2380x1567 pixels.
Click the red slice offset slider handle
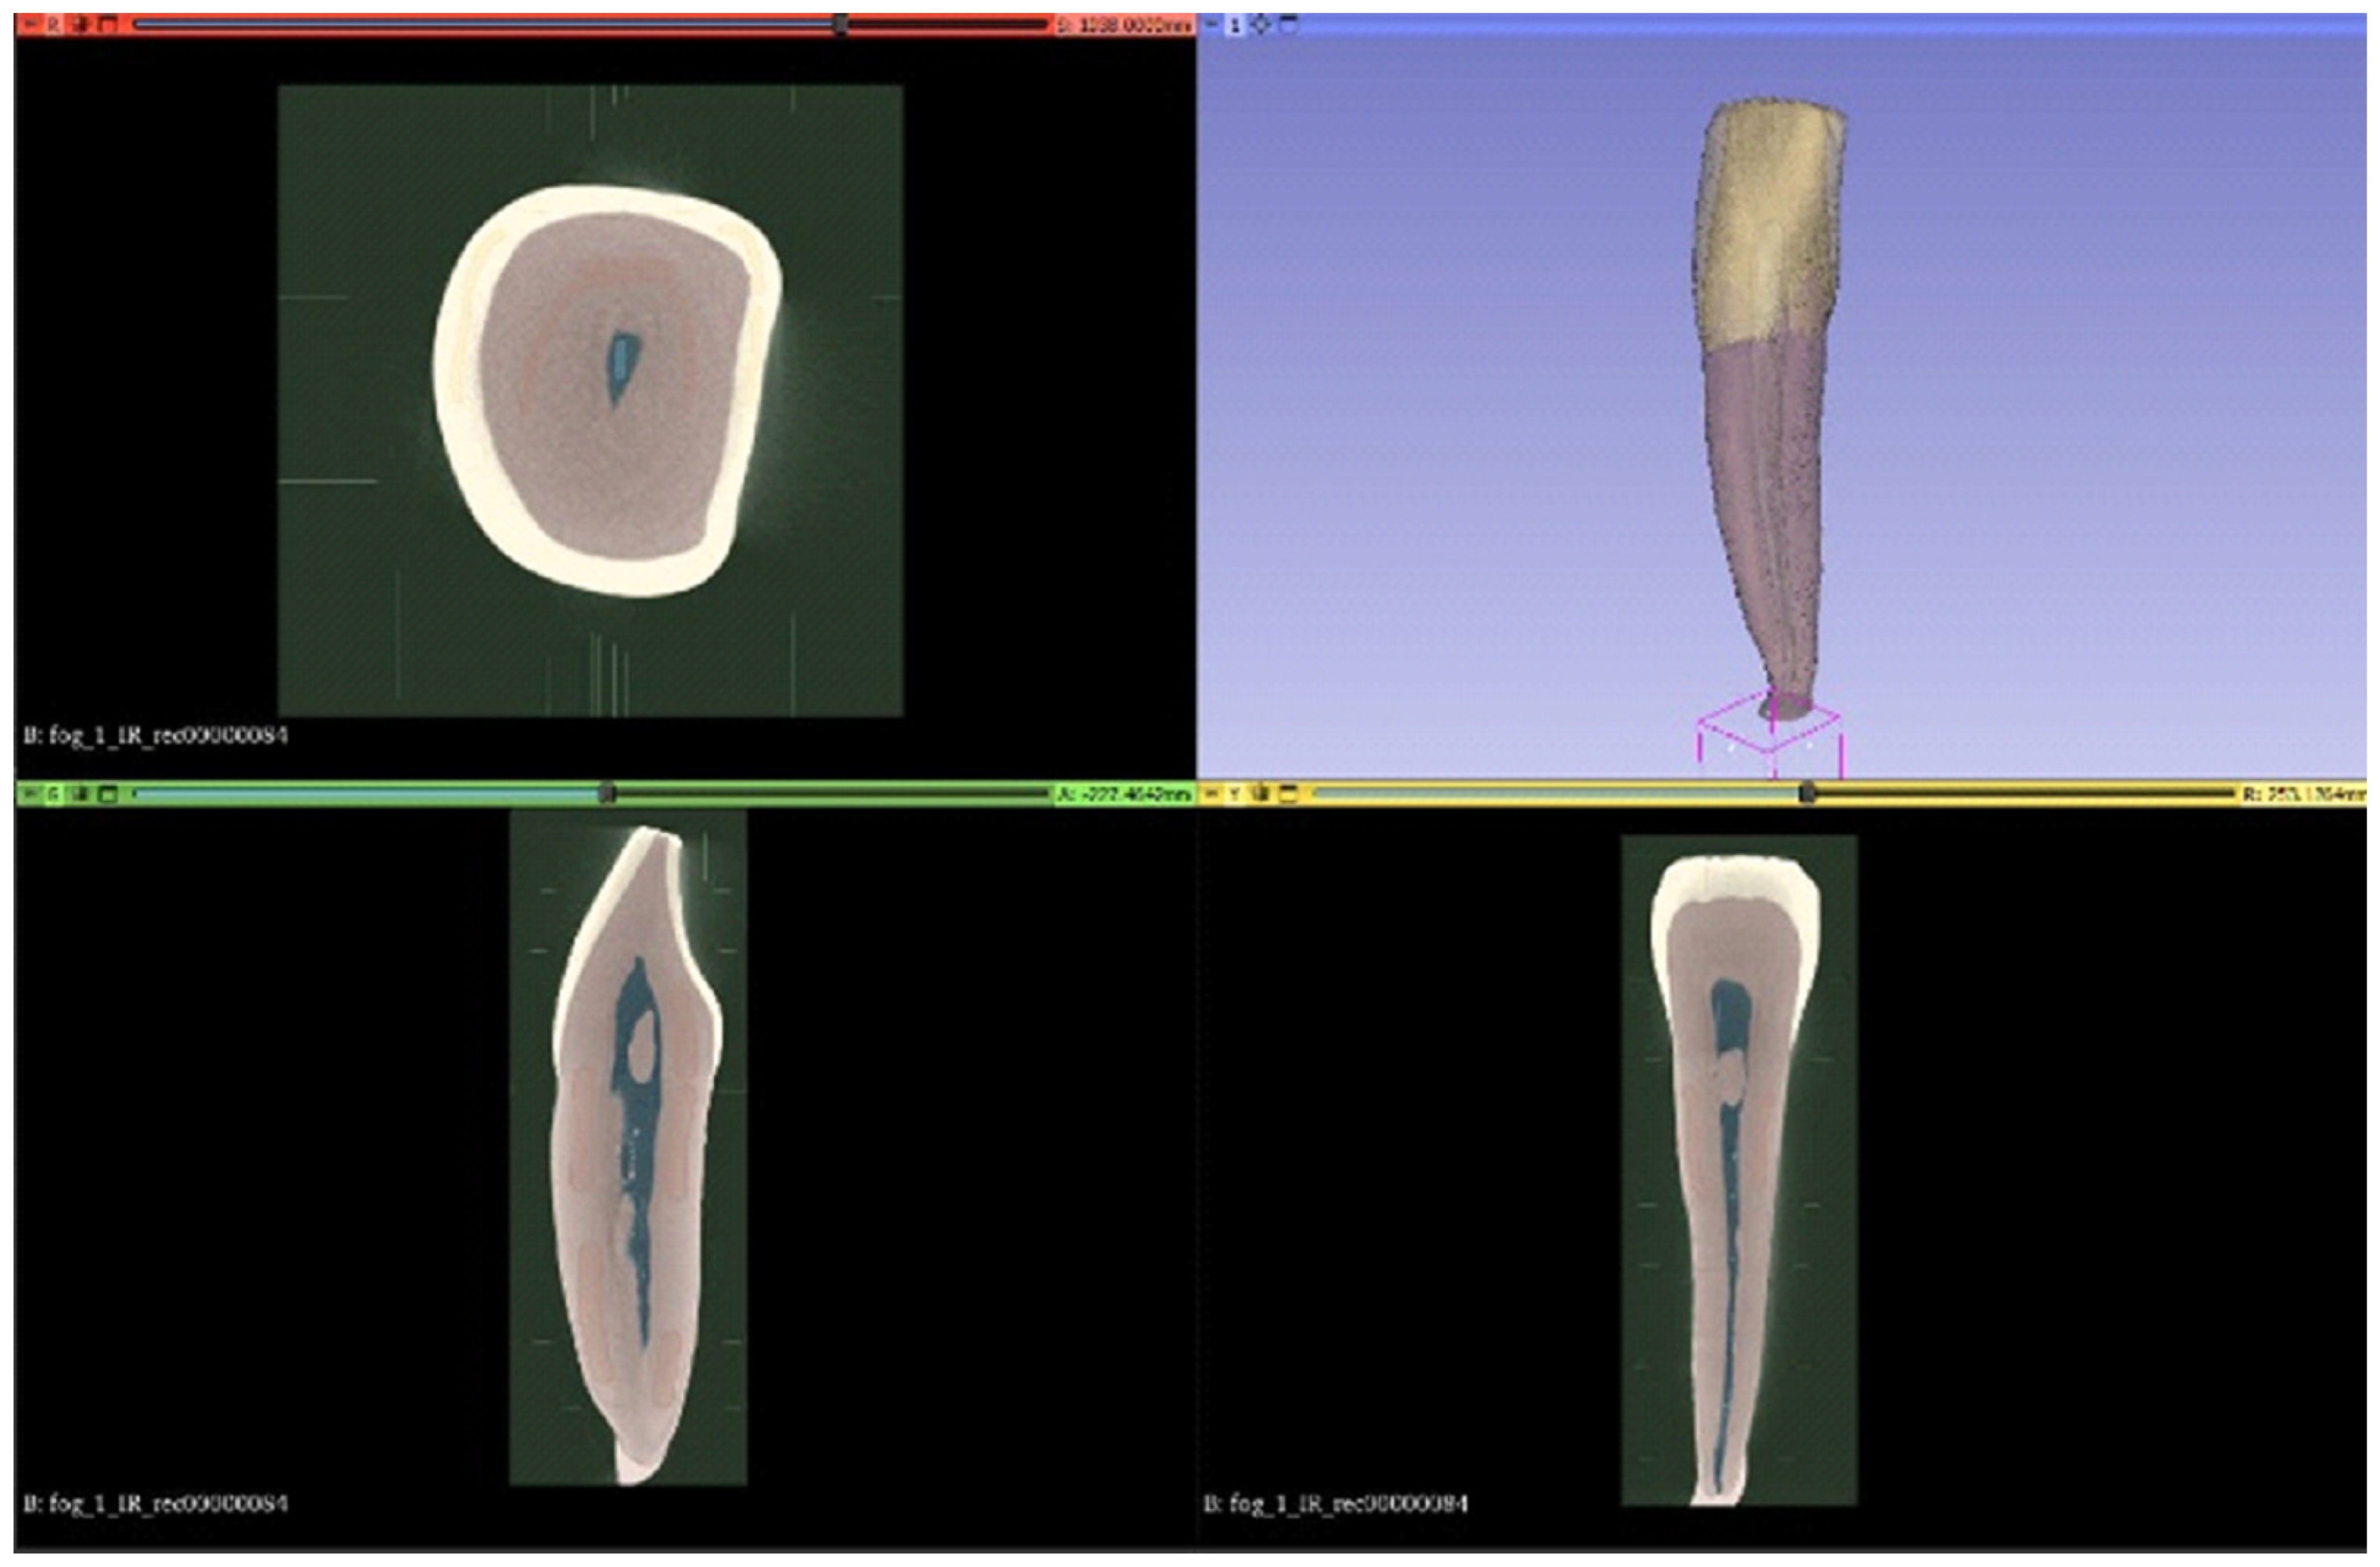tap(842, 24)
